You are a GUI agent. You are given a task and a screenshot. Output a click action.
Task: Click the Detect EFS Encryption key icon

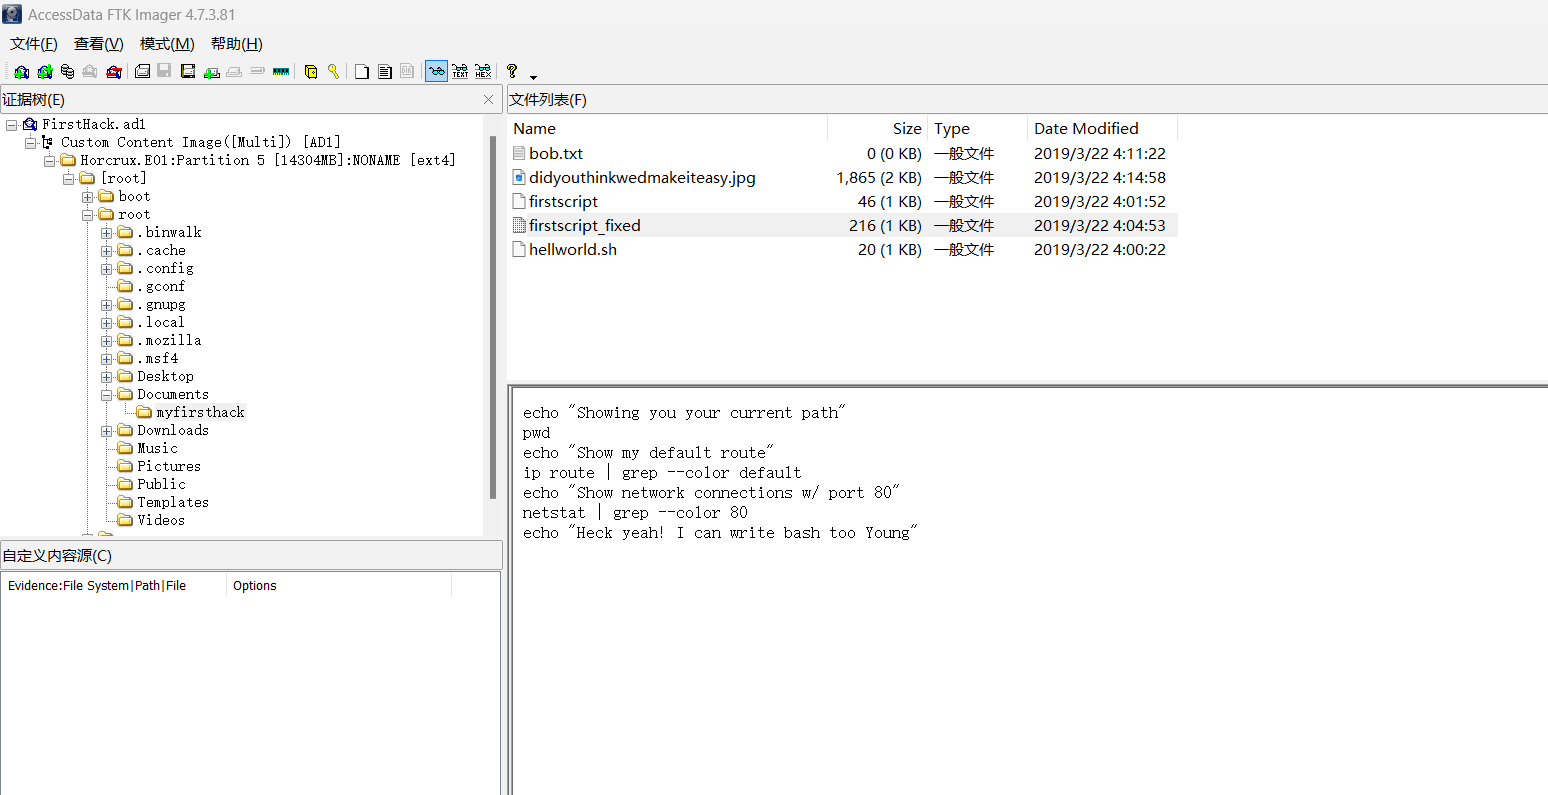click(333, 72)
